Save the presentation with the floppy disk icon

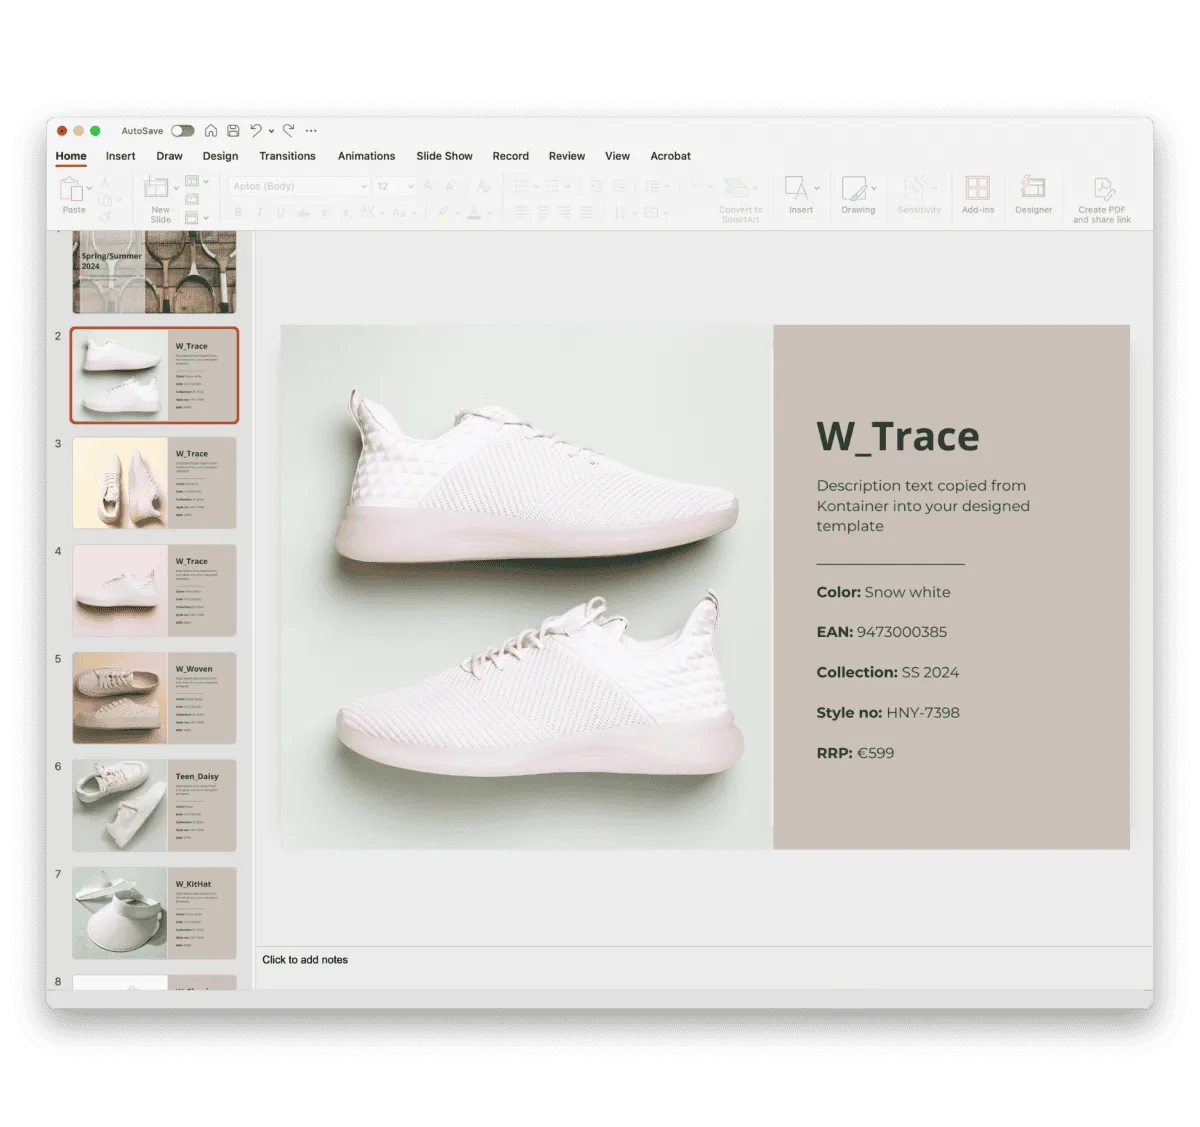coord(233,130)
